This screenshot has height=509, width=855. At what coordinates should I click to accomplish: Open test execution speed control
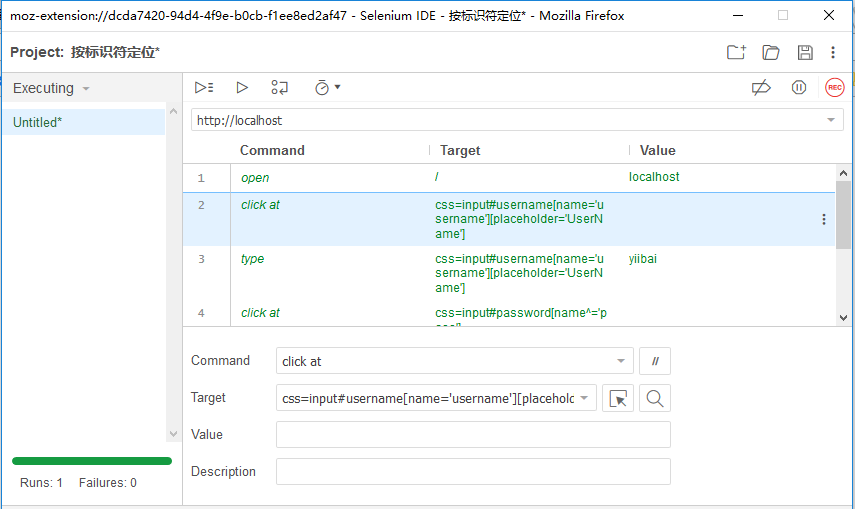pyautogui.click(x=327, y=87)
